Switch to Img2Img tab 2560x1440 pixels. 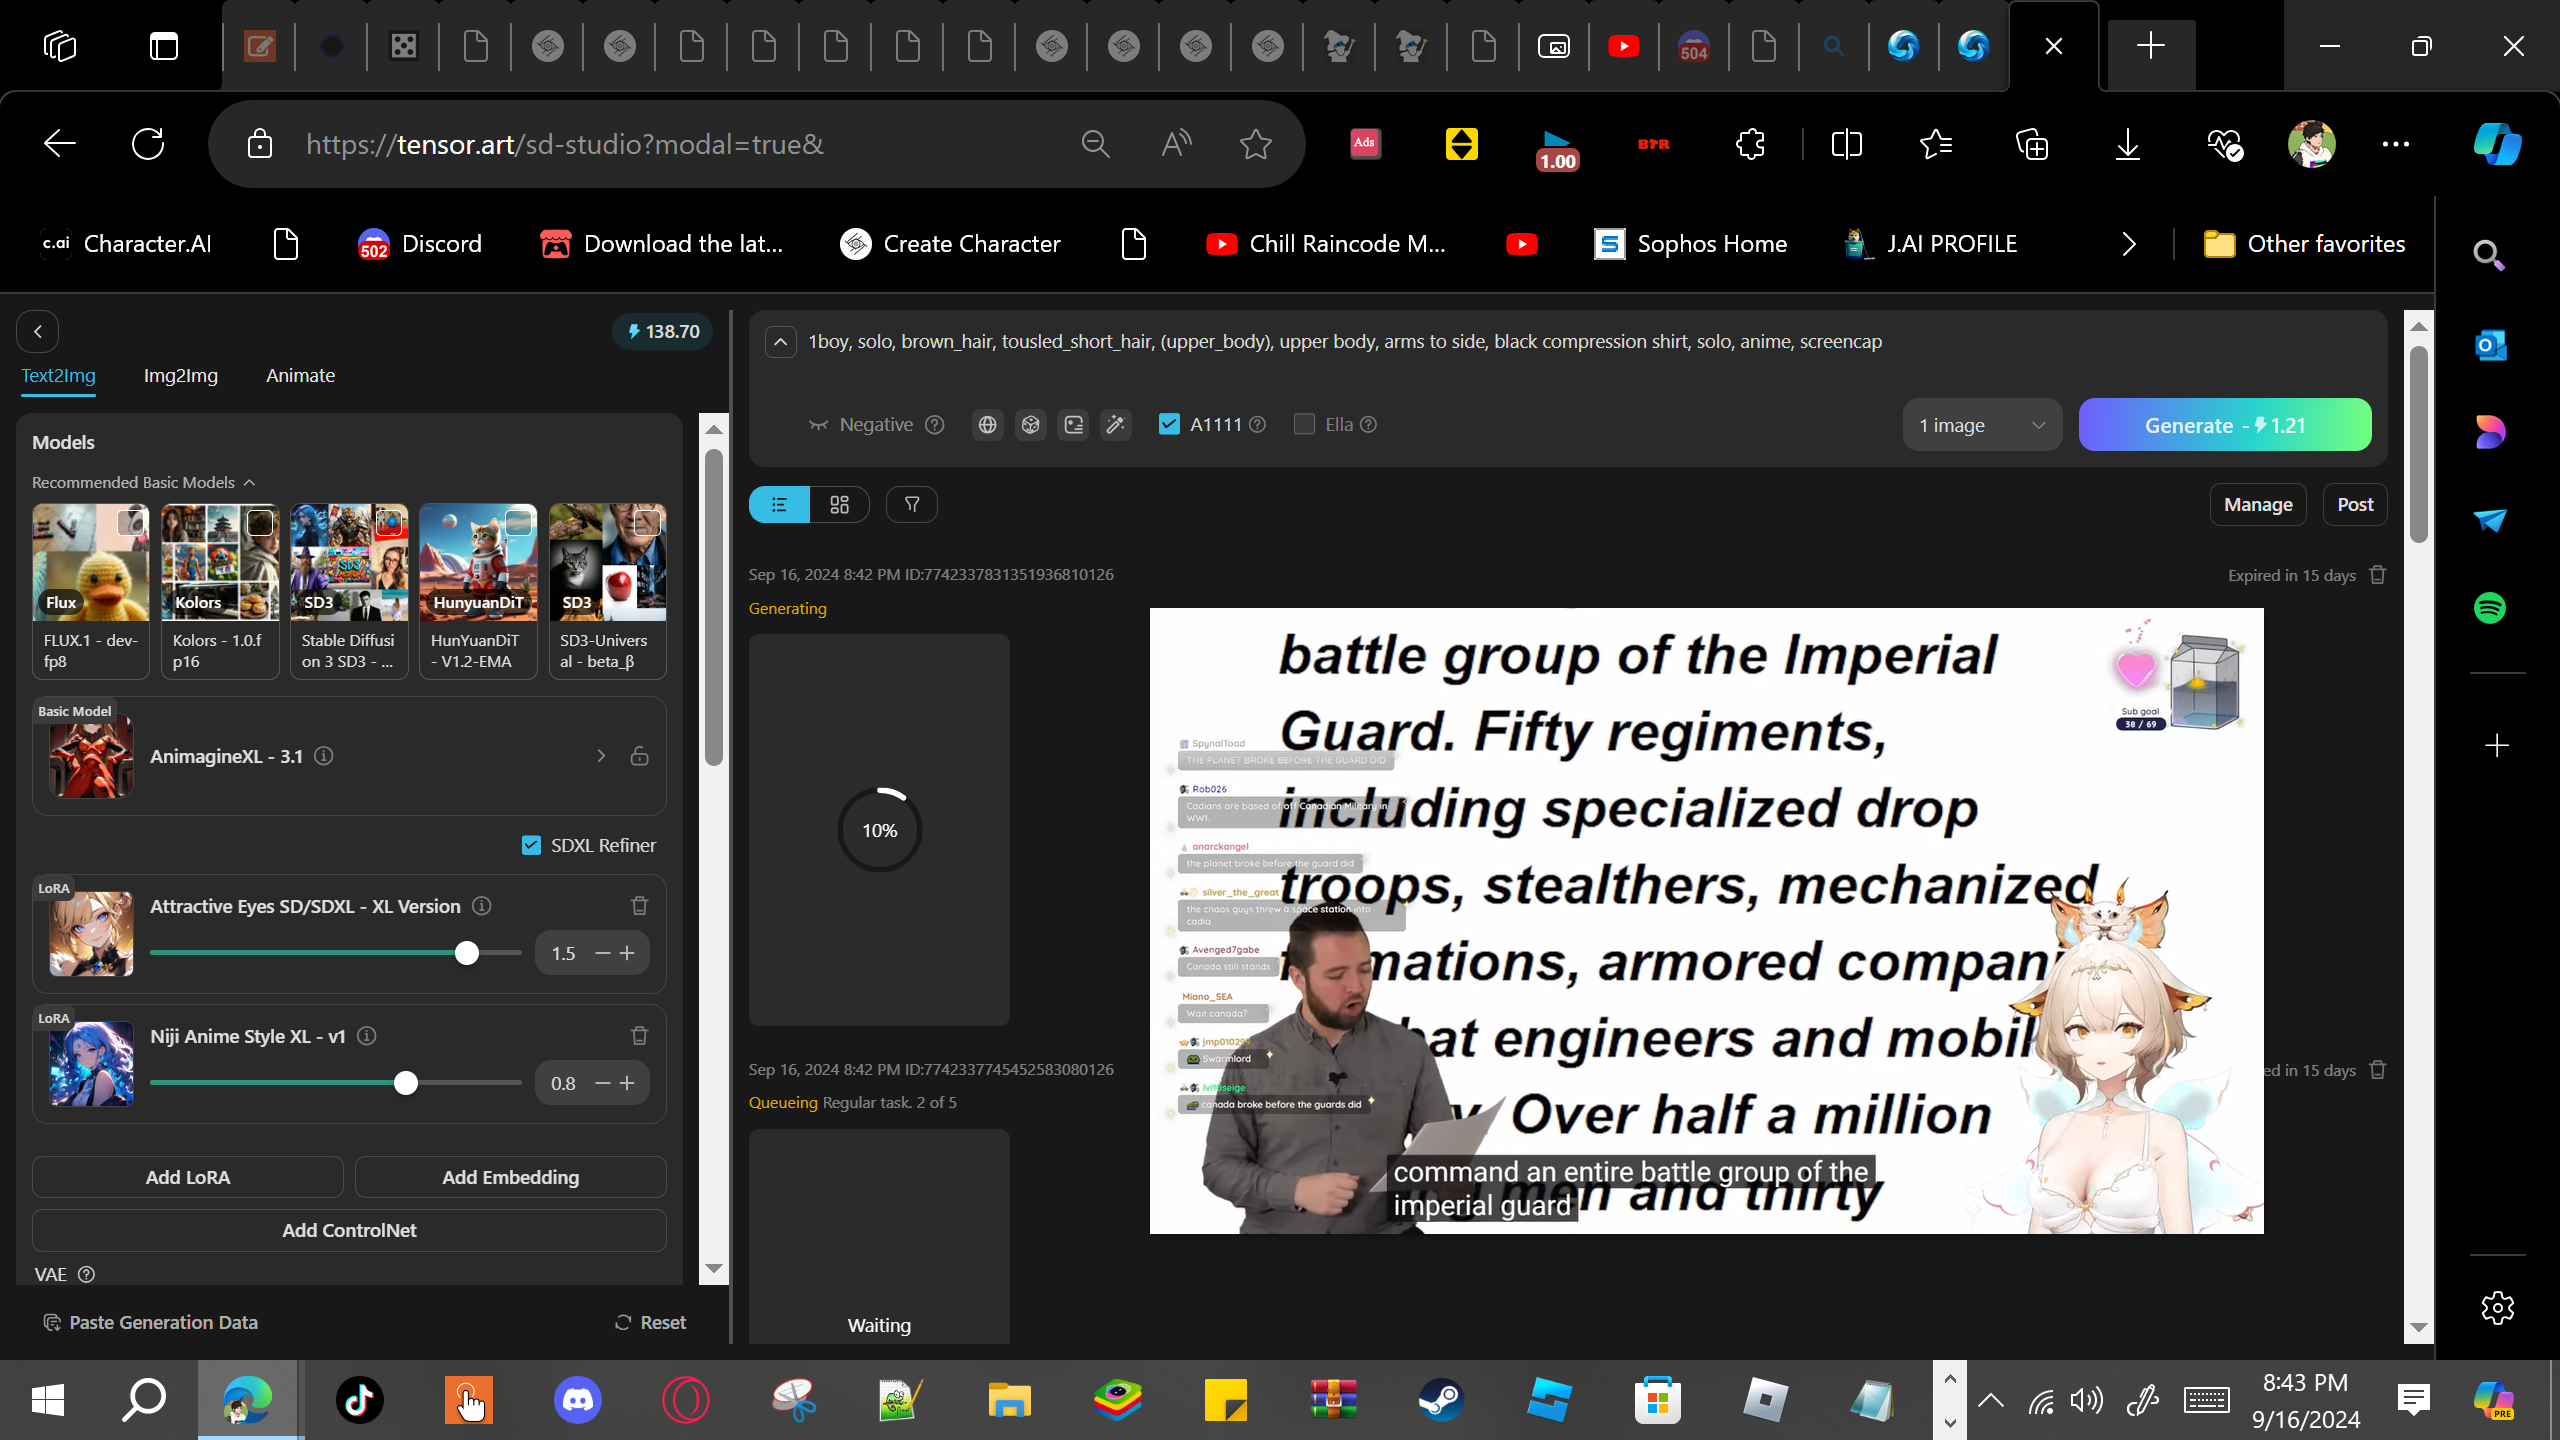(181, 376)
